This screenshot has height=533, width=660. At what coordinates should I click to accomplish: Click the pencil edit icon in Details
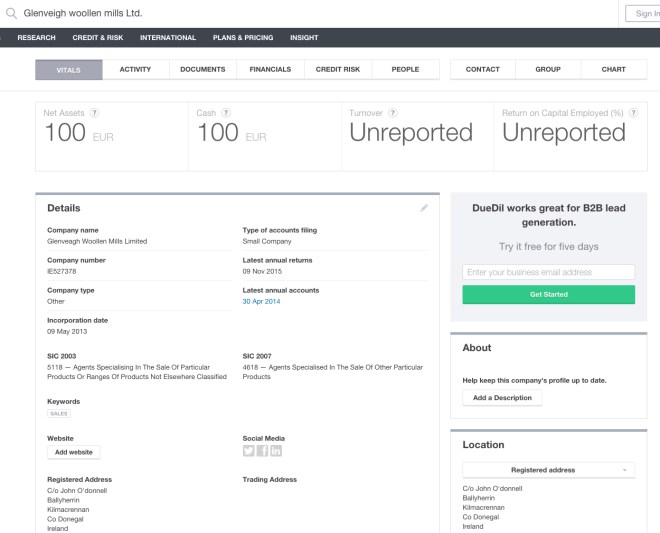click(x=424, y=208)
